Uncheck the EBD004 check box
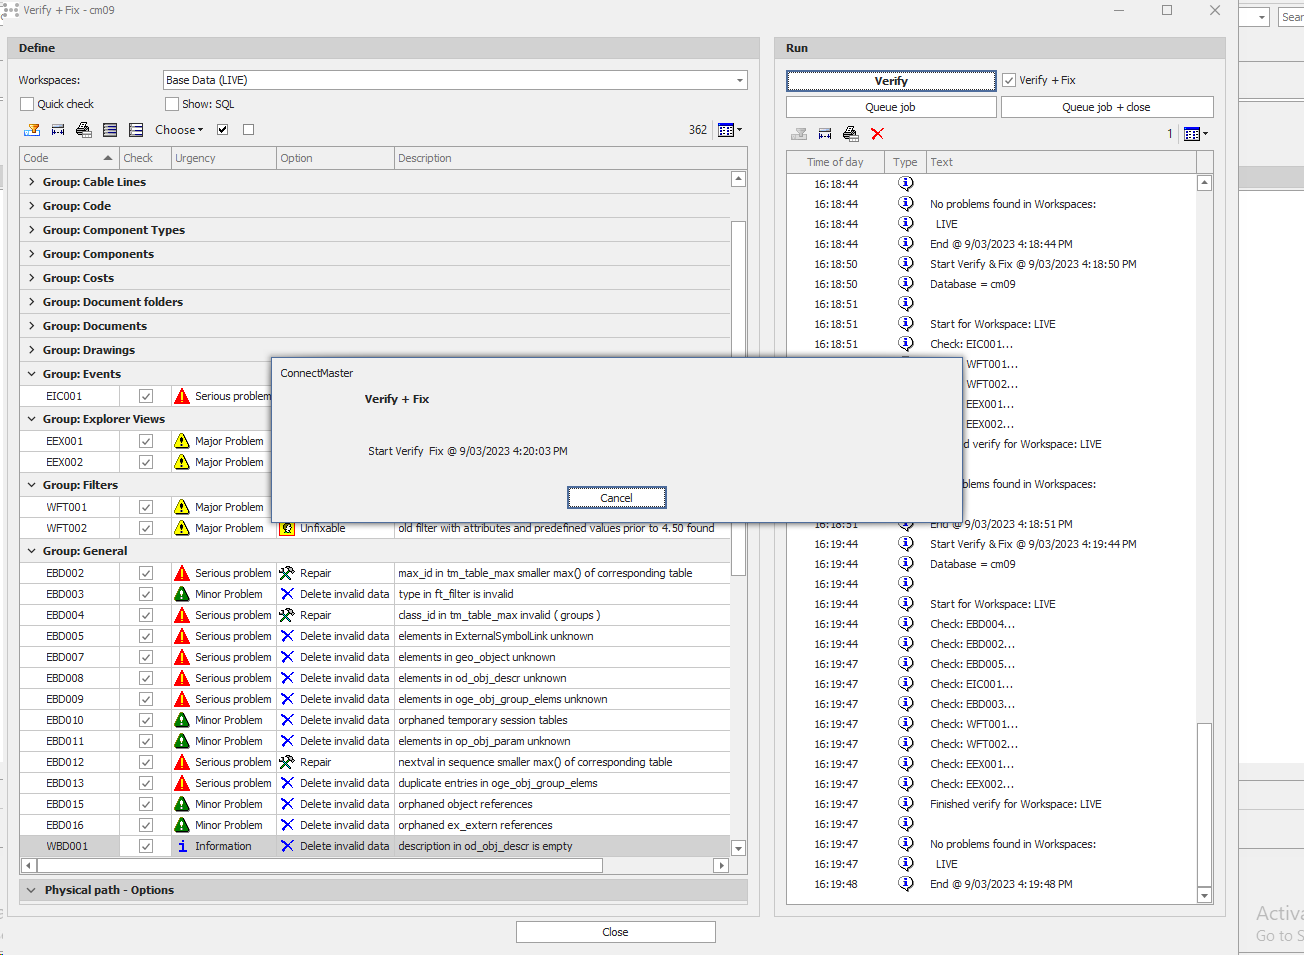Viewport: 1304px width, 955px height. 146,615
